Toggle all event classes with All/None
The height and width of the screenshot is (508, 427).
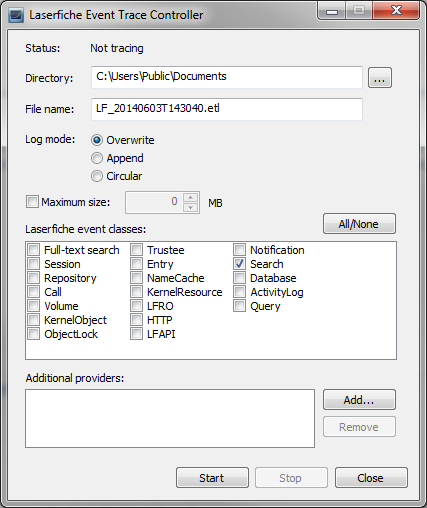pos(359,224)
